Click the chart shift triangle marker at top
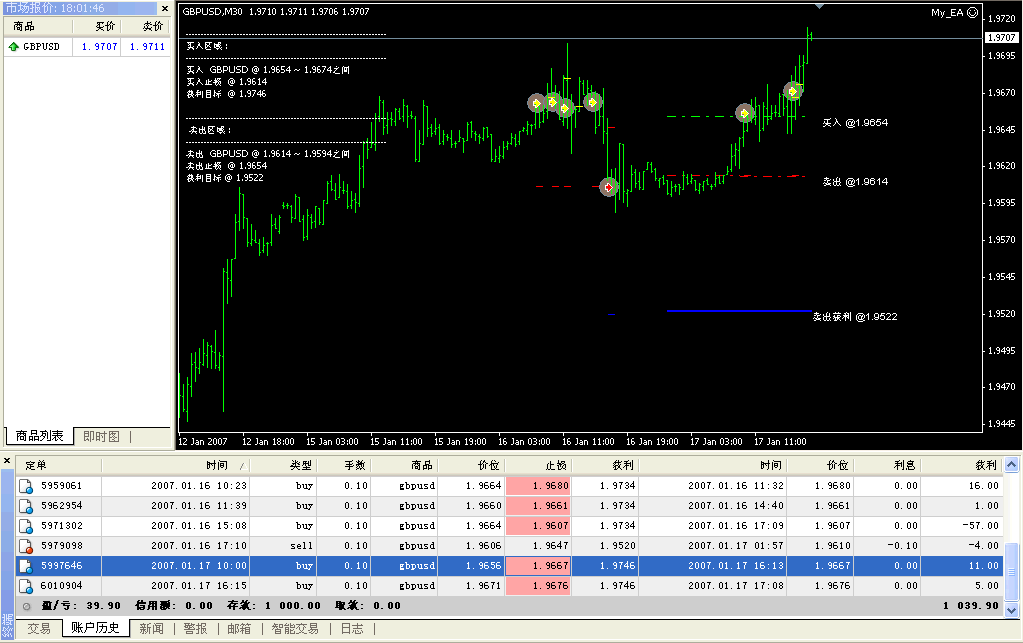 coord(819,6)
